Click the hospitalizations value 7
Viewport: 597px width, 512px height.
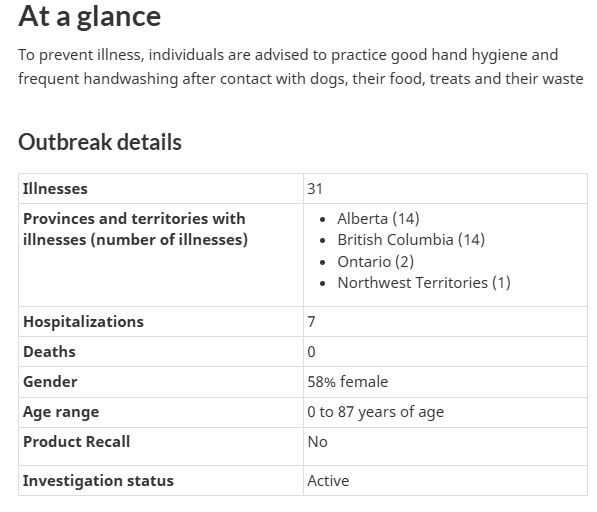tap(311, 322)
